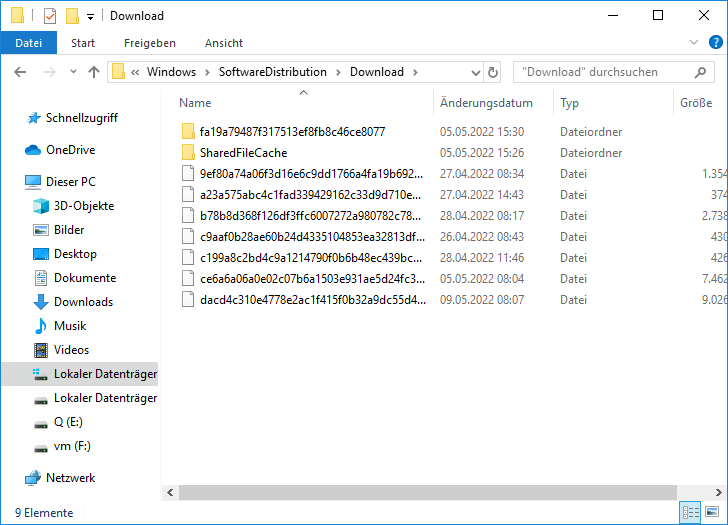Switch to Details view icon
The width and height of the screenshot is (728, 525).
690,512
